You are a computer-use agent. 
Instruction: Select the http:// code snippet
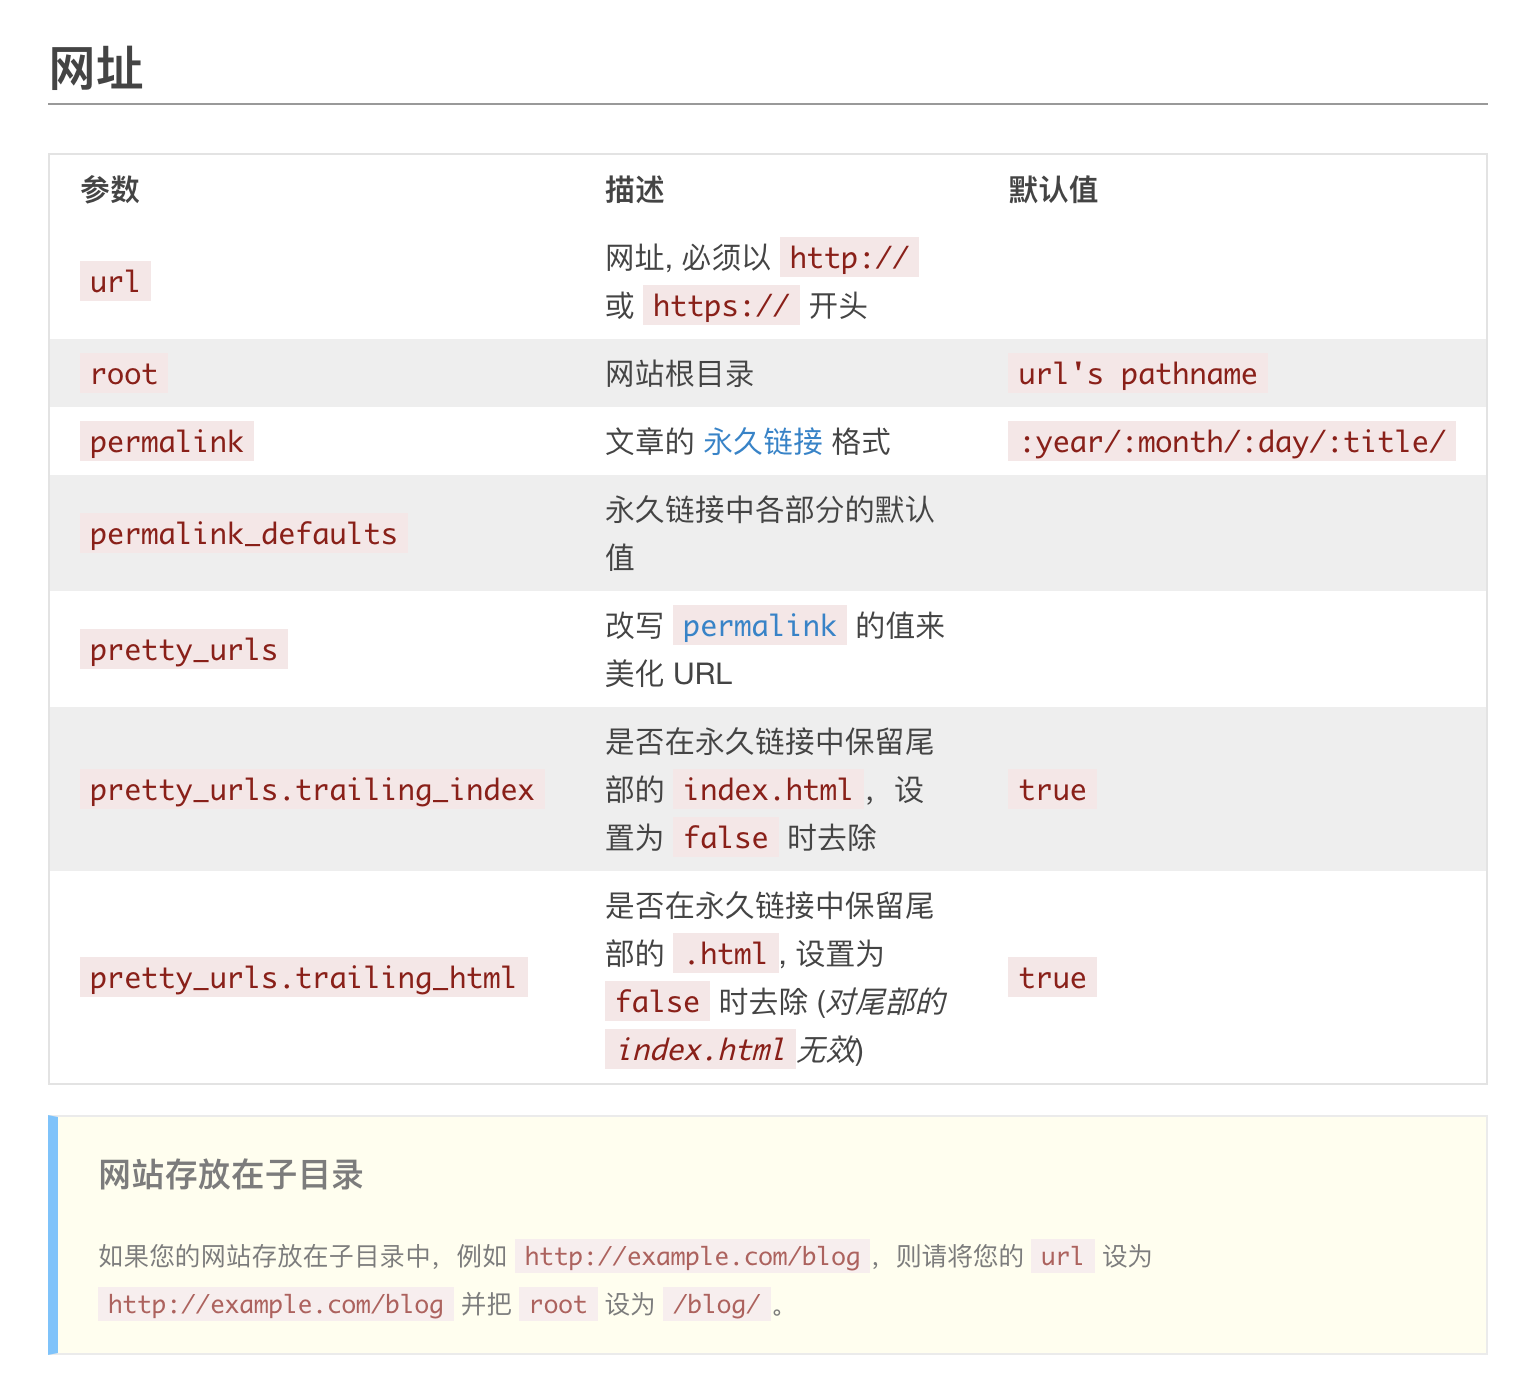[851, 257]
